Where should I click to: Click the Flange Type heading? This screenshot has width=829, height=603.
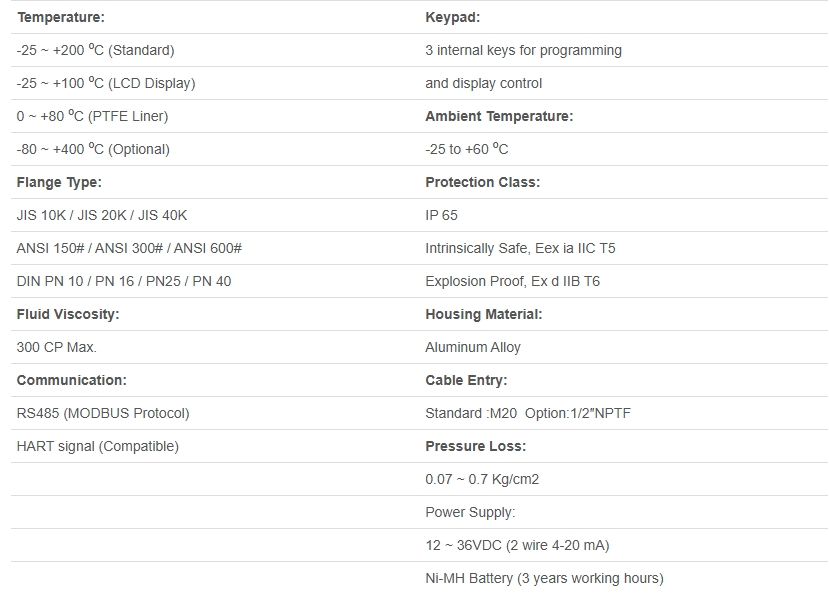coord(59,182)
